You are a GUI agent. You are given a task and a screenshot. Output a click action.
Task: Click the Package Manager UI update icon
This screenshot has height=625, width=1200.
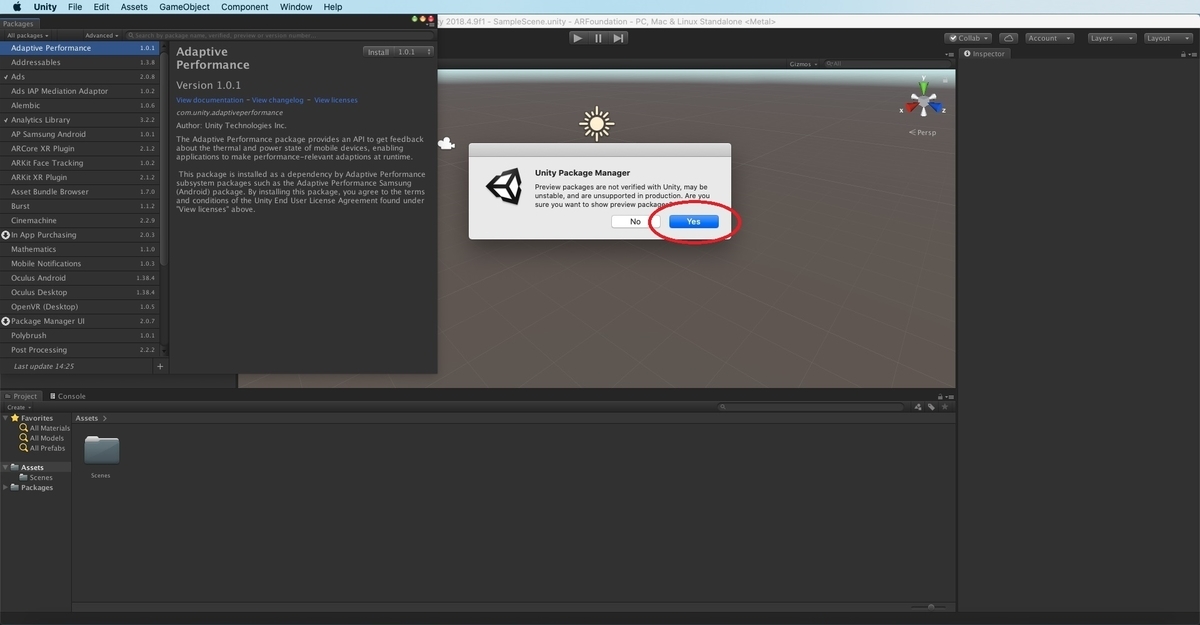click(x=6, y=321)
